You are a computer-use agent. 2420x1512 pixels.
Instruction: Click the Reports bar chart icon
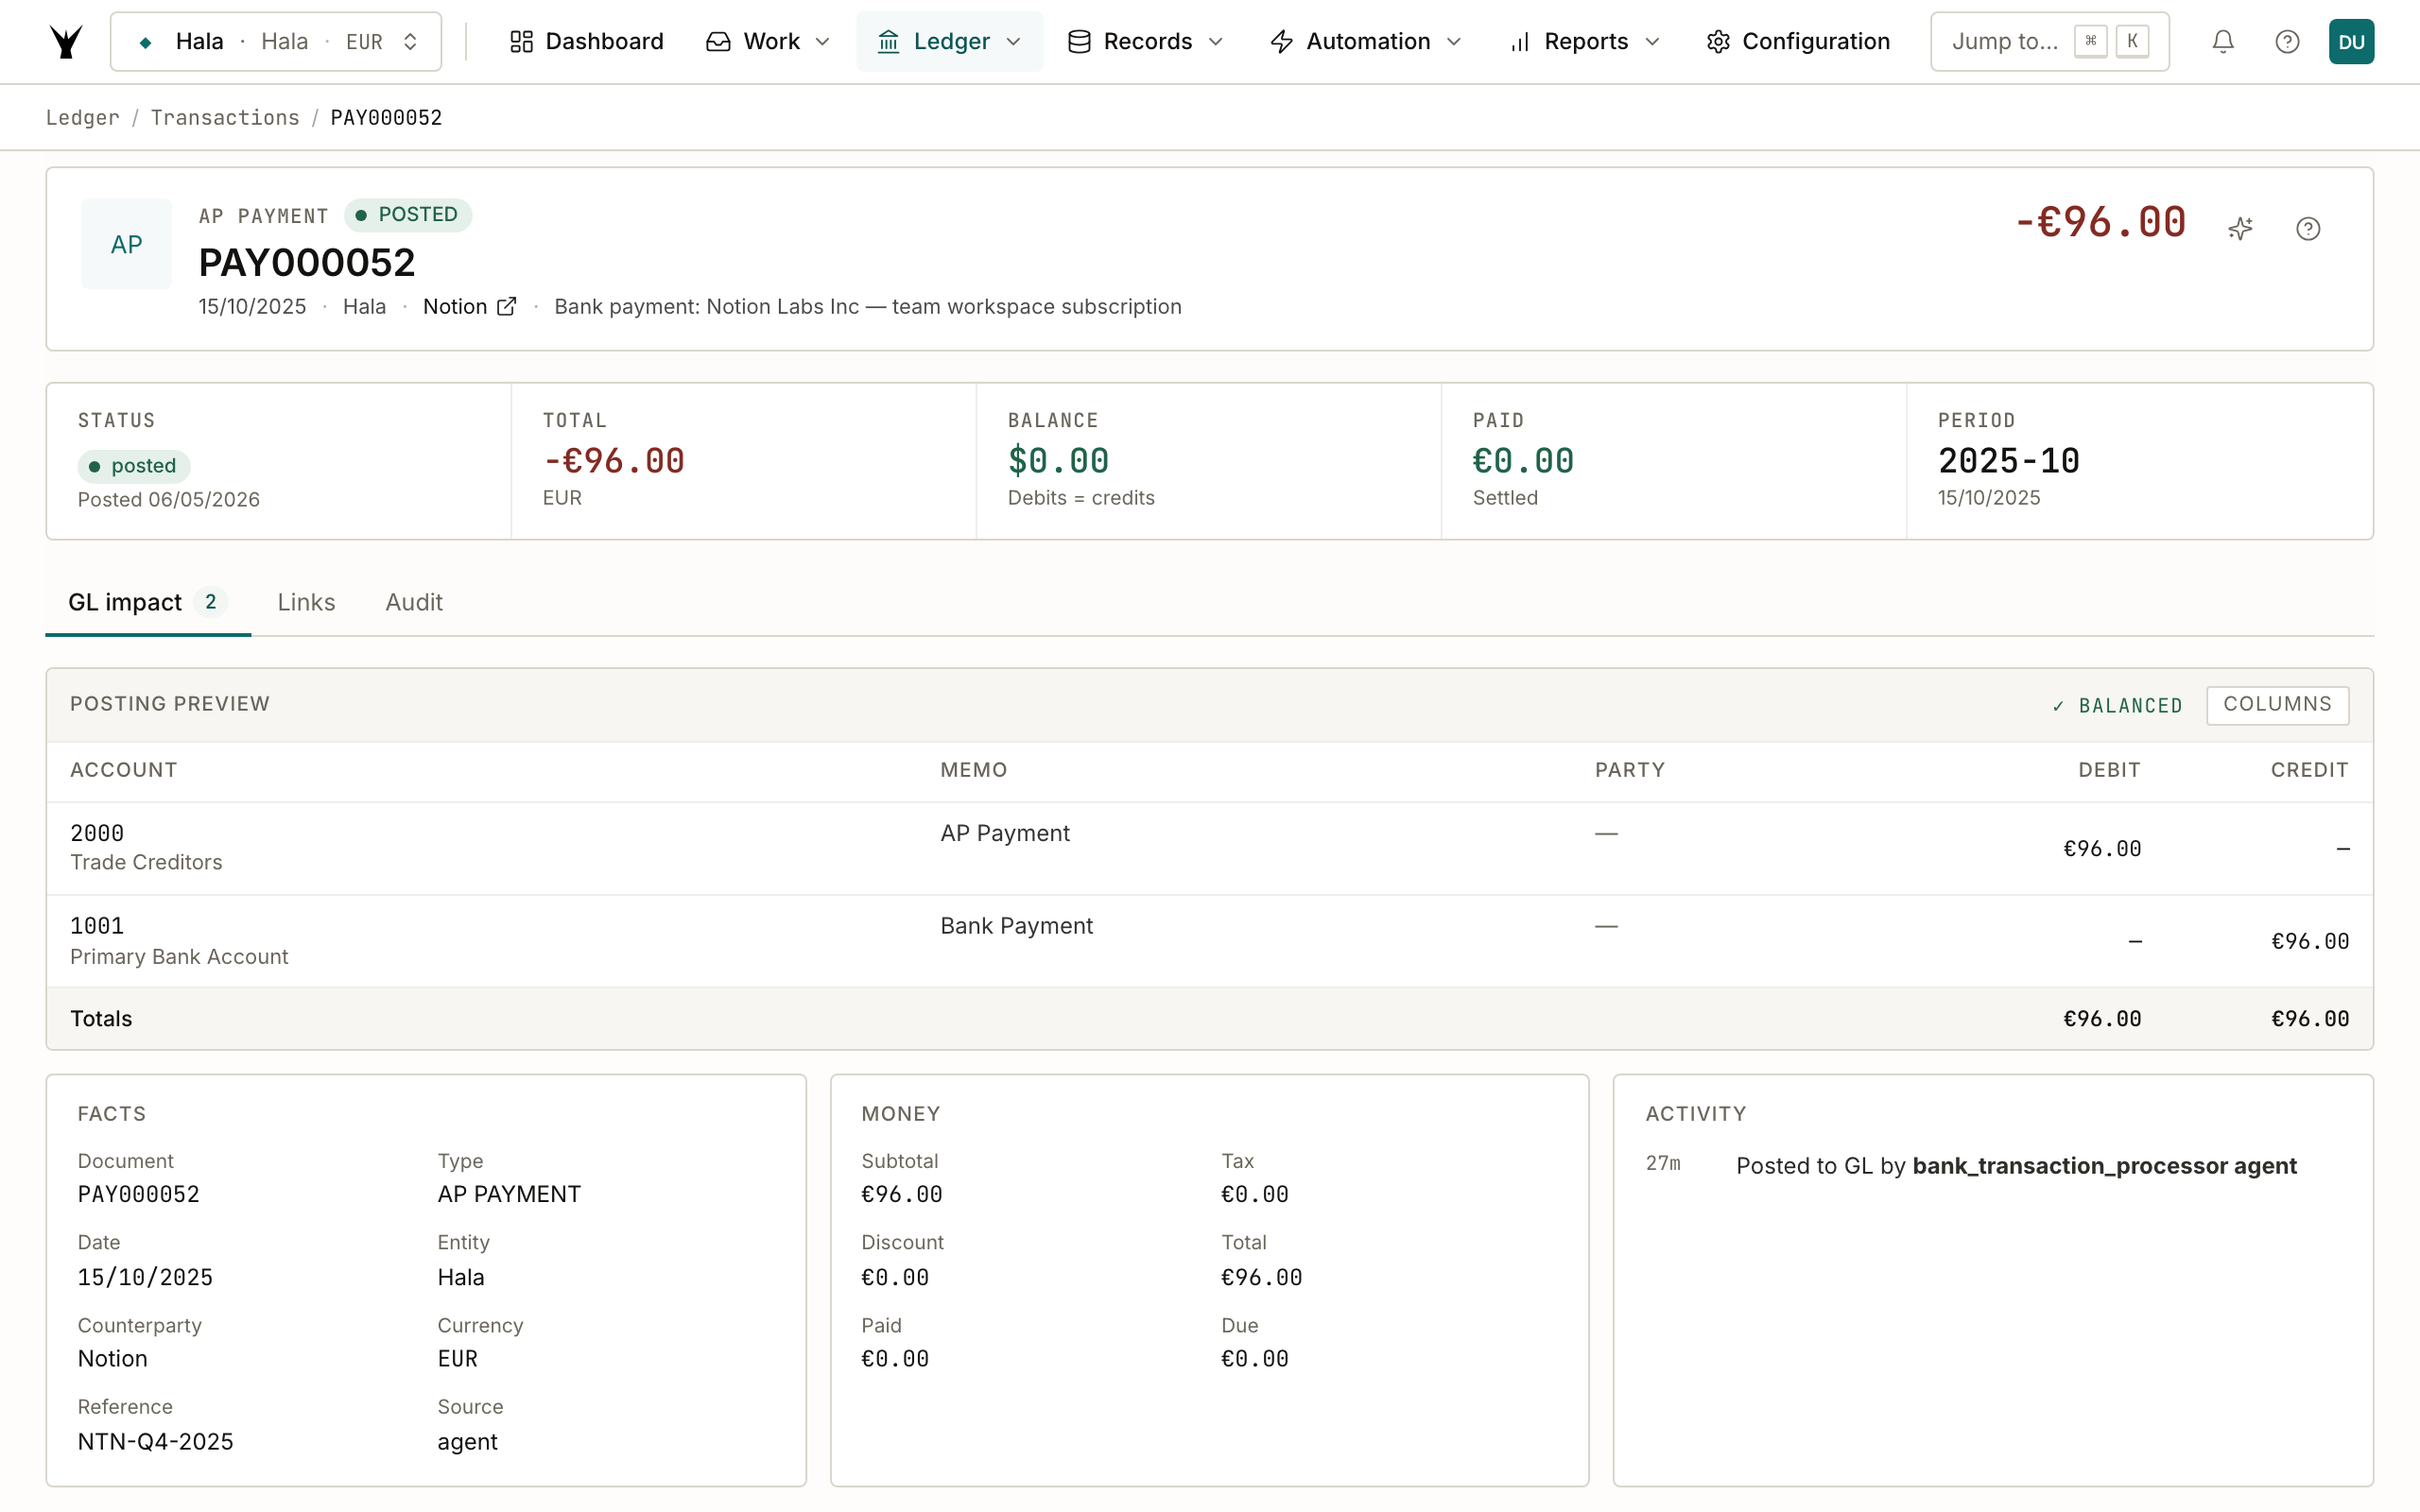coord(1520,42)
